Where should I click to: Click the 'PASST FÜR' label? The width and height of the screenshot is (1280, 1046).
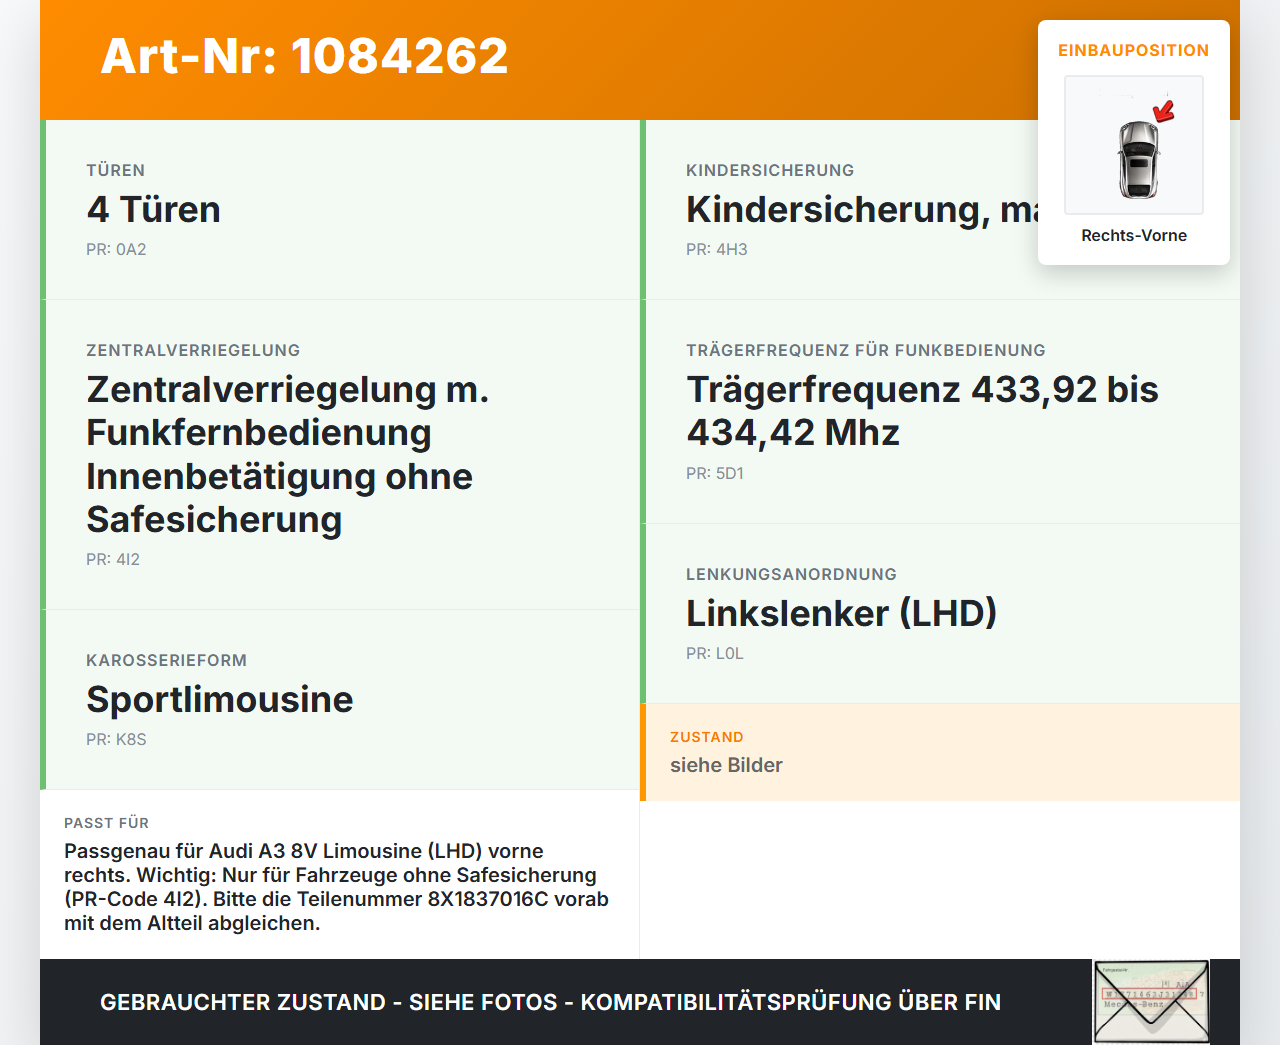[x=107, y=823]
